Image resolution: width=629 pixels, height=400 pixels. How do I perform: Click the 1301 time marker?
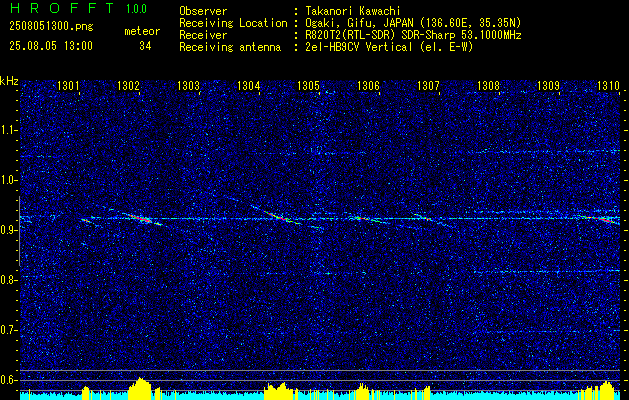click(x=68, y=85)
